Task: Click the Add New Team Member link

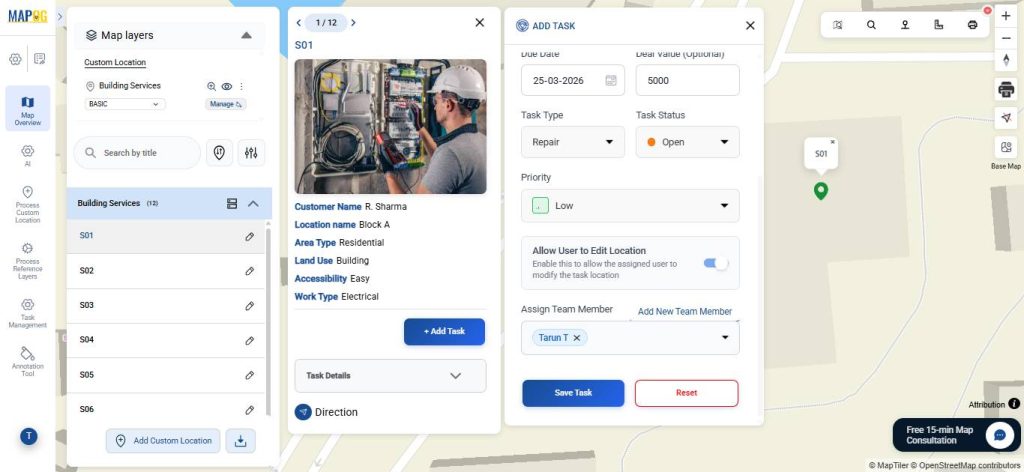Action: tap(684, 311)
